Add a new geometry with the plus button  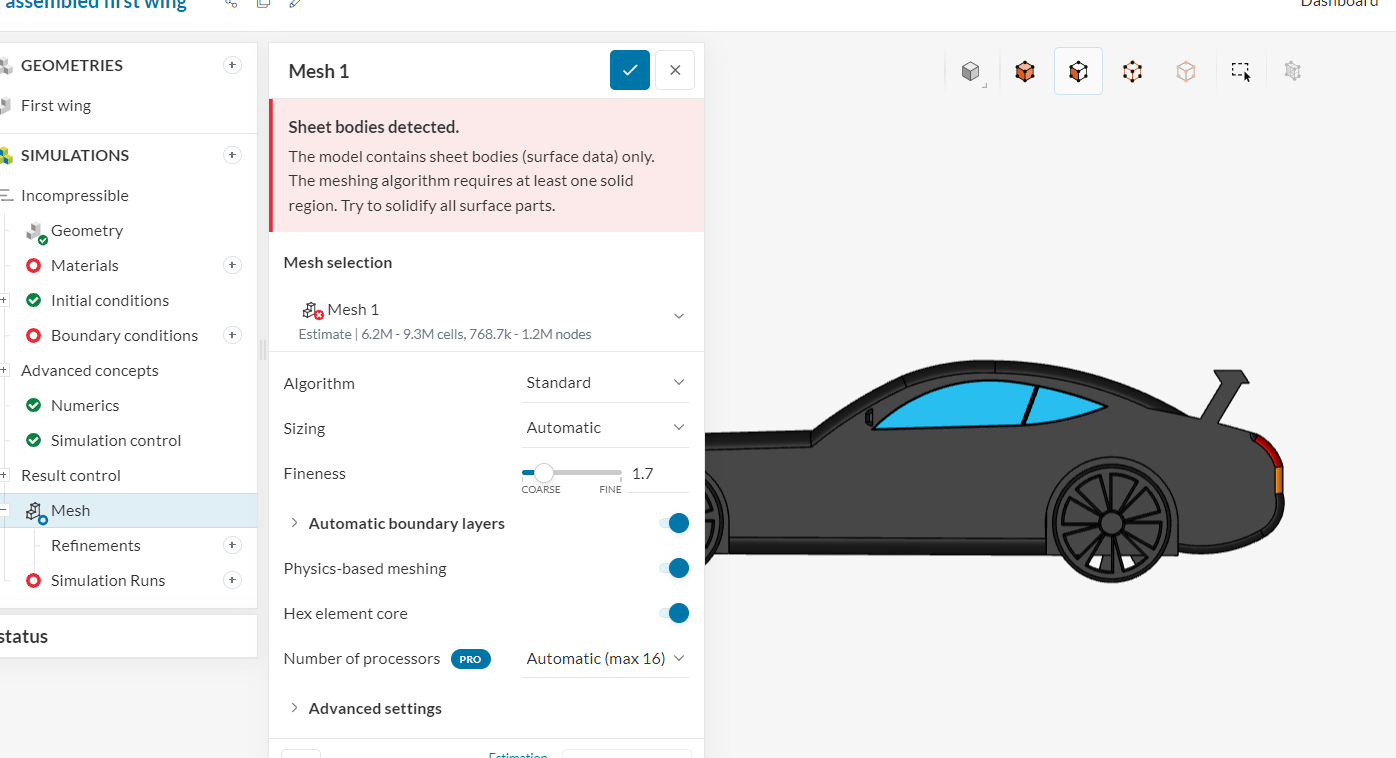click(x=232, y=64)
